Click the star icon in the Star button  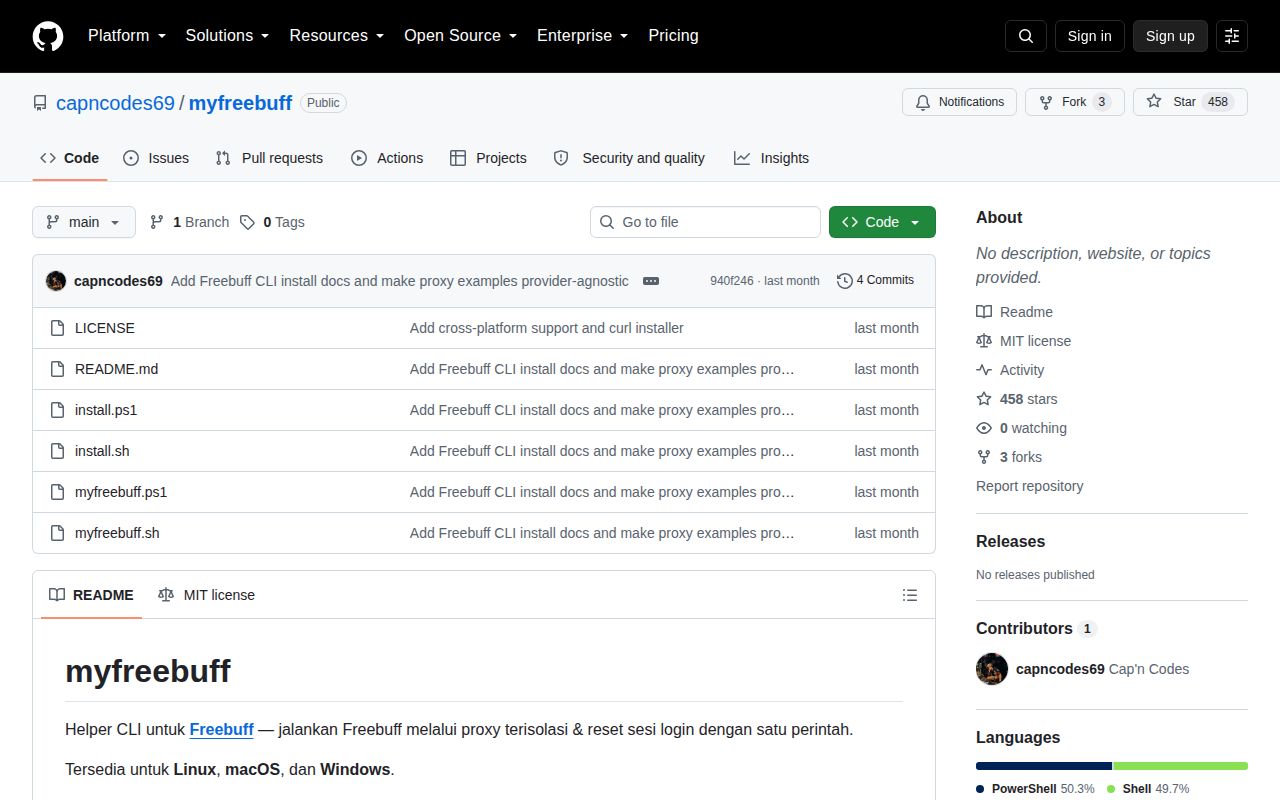click(x=1154, y=102)
